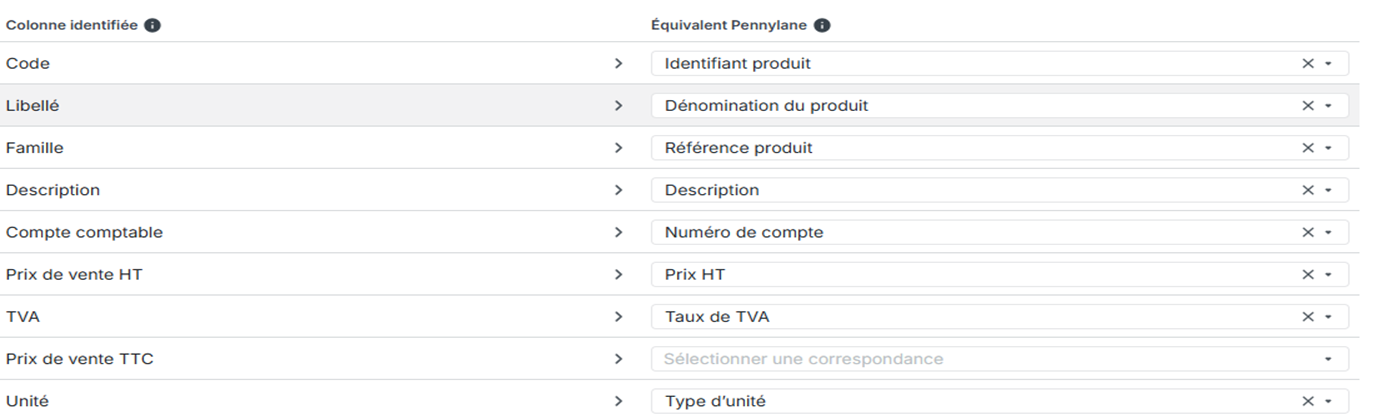The image size is (1382, 419).
Task: Click the chevron on Compte comptable row
Action: click(618, 232)
